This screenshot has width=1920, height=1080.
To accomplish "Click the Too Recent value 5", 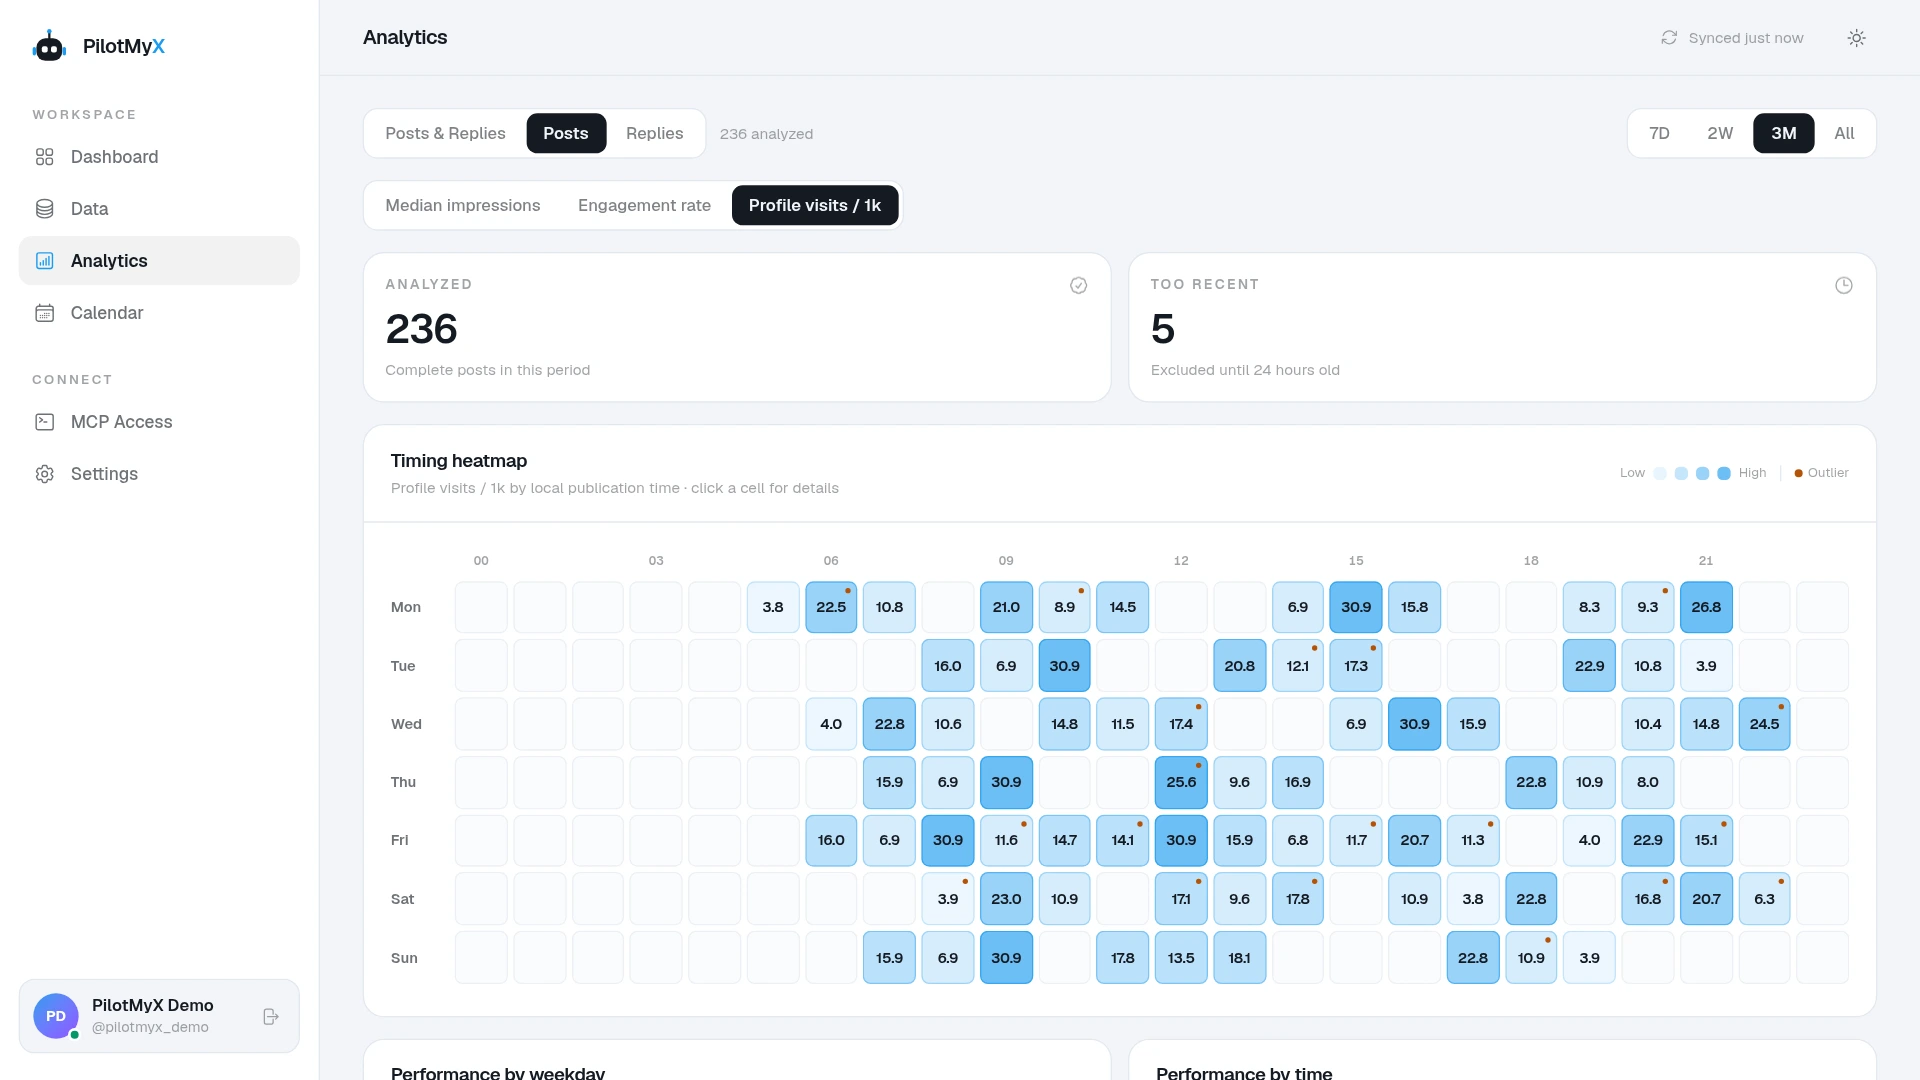I will 1163,329.
